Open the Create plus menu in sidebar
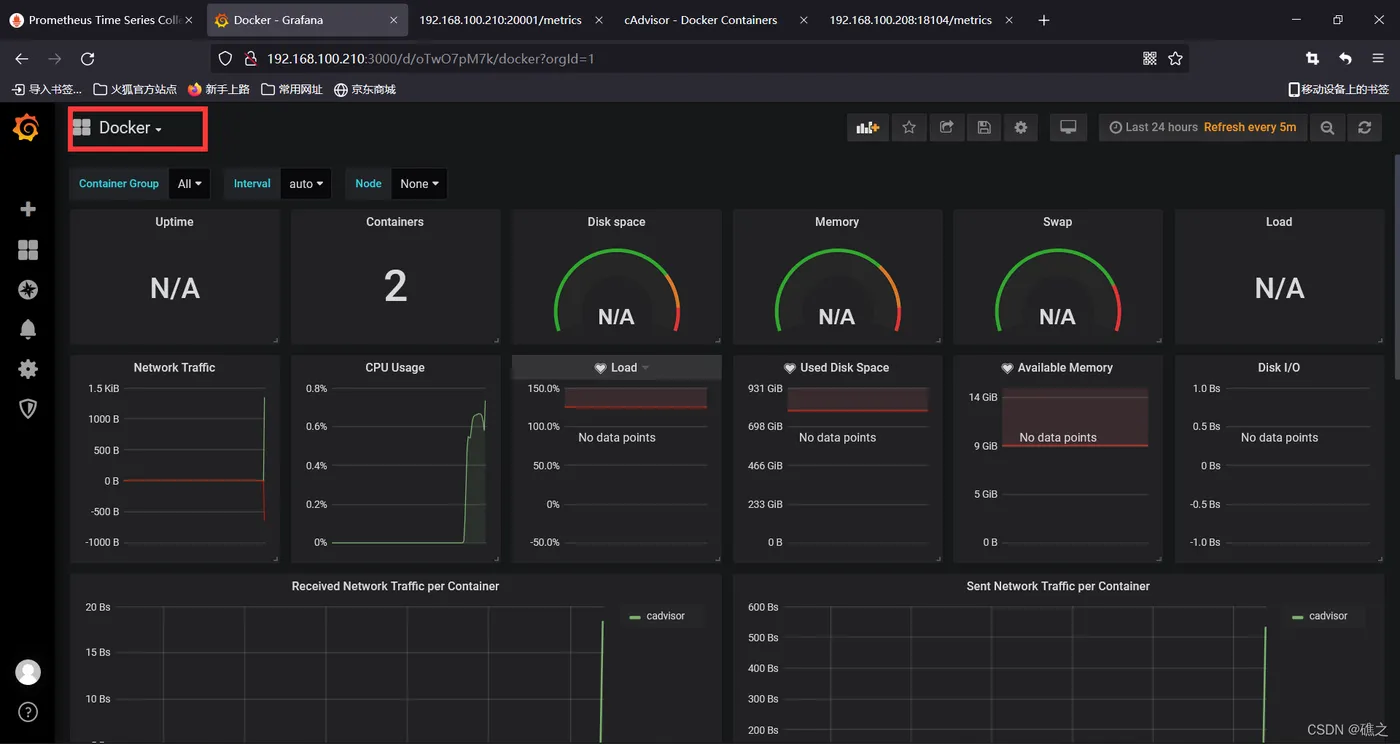The image size is (1400, 744). point(28,209)
